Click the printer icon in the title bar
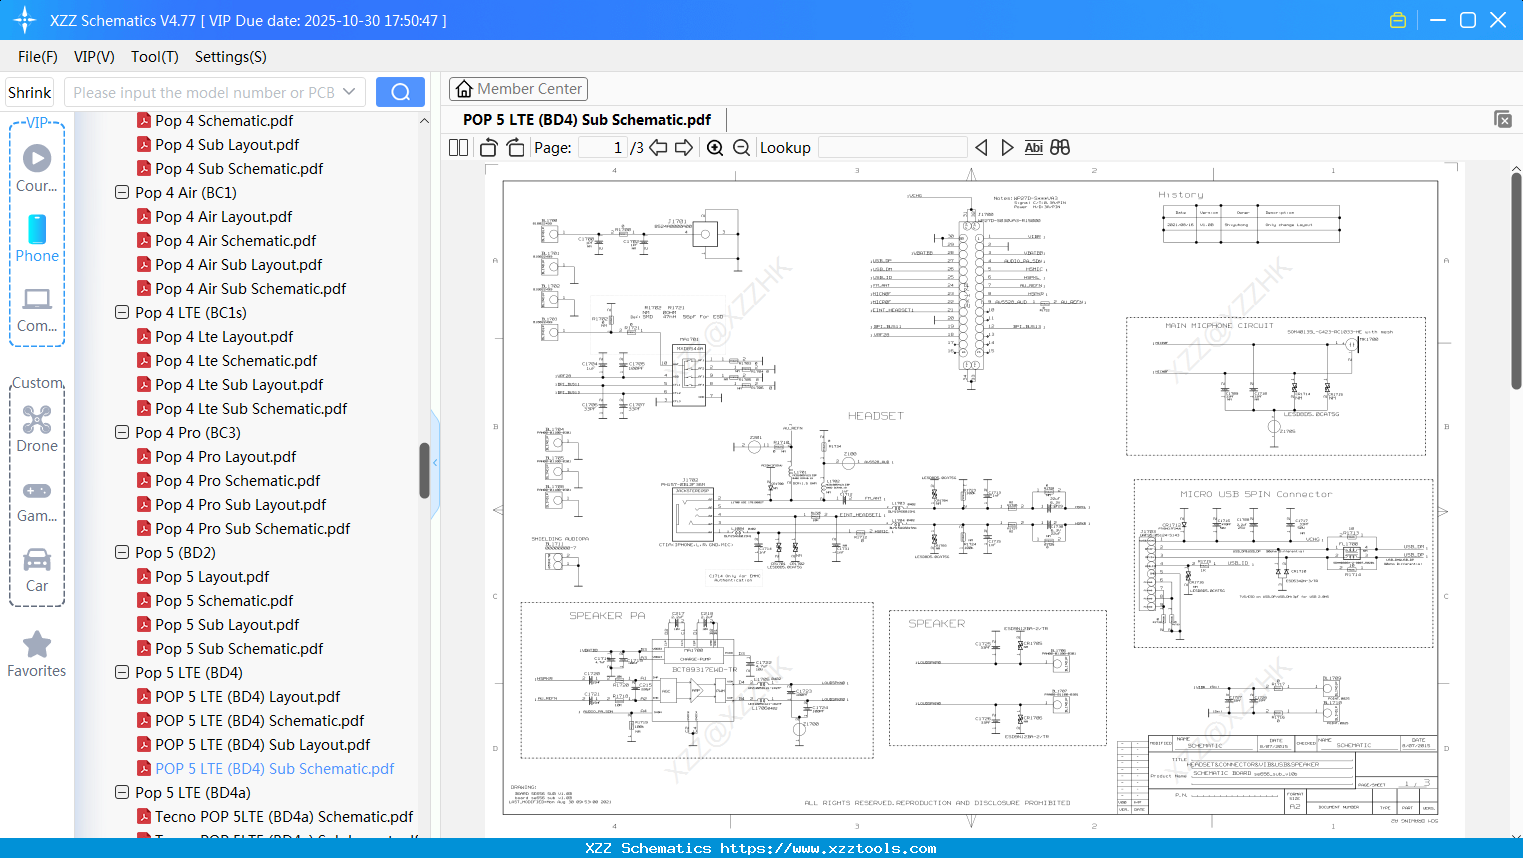This screenshot has height=858, width=1523. 1397,19
